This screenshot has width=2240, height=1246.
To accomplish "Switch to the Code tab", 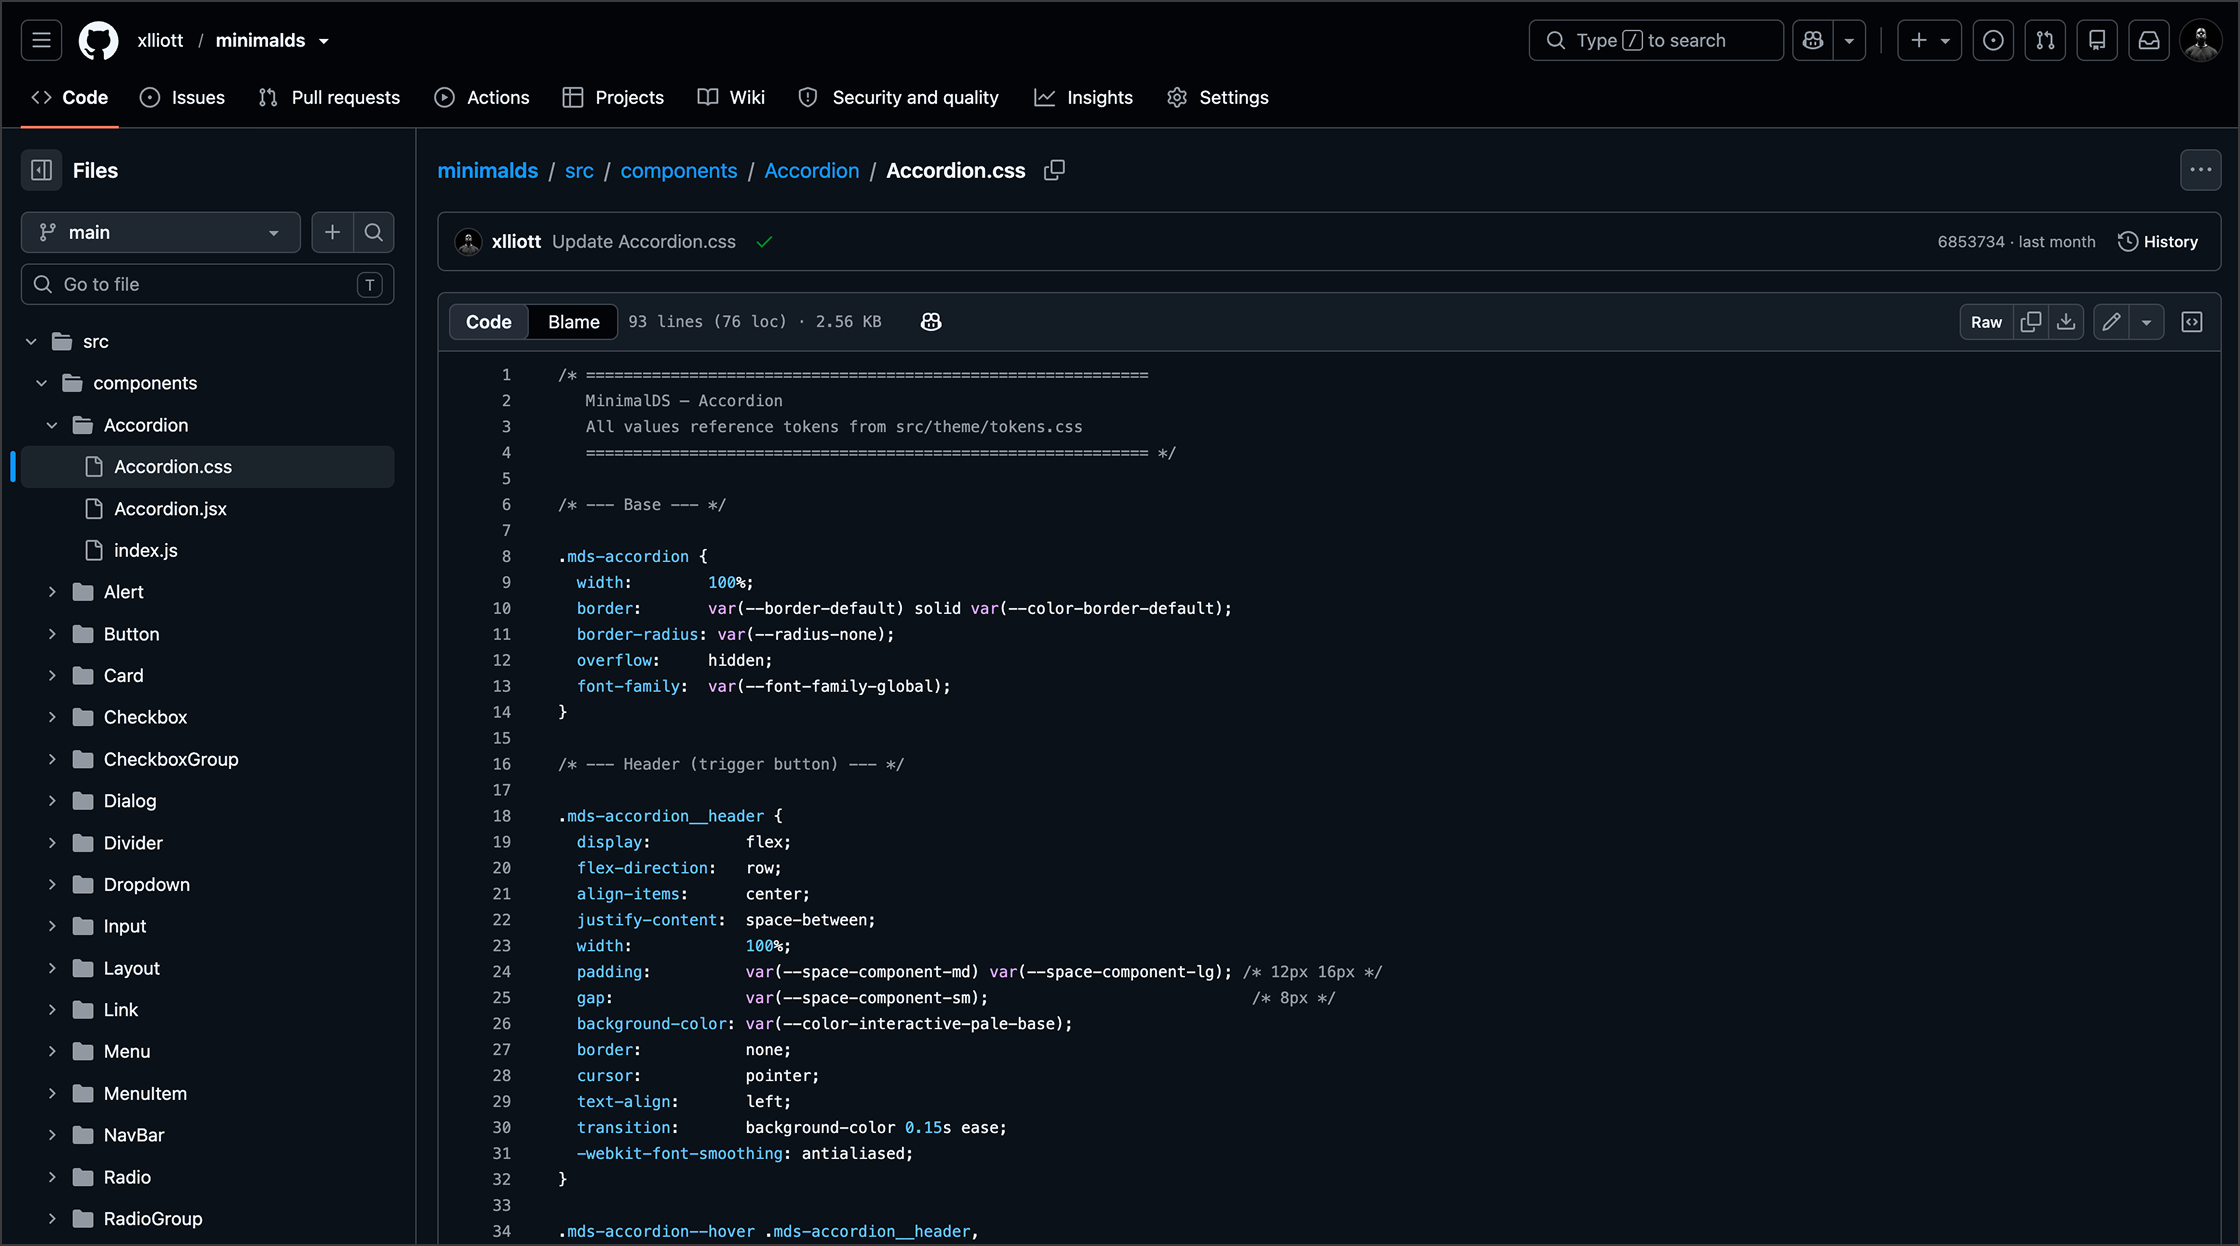I will [70, 97].
